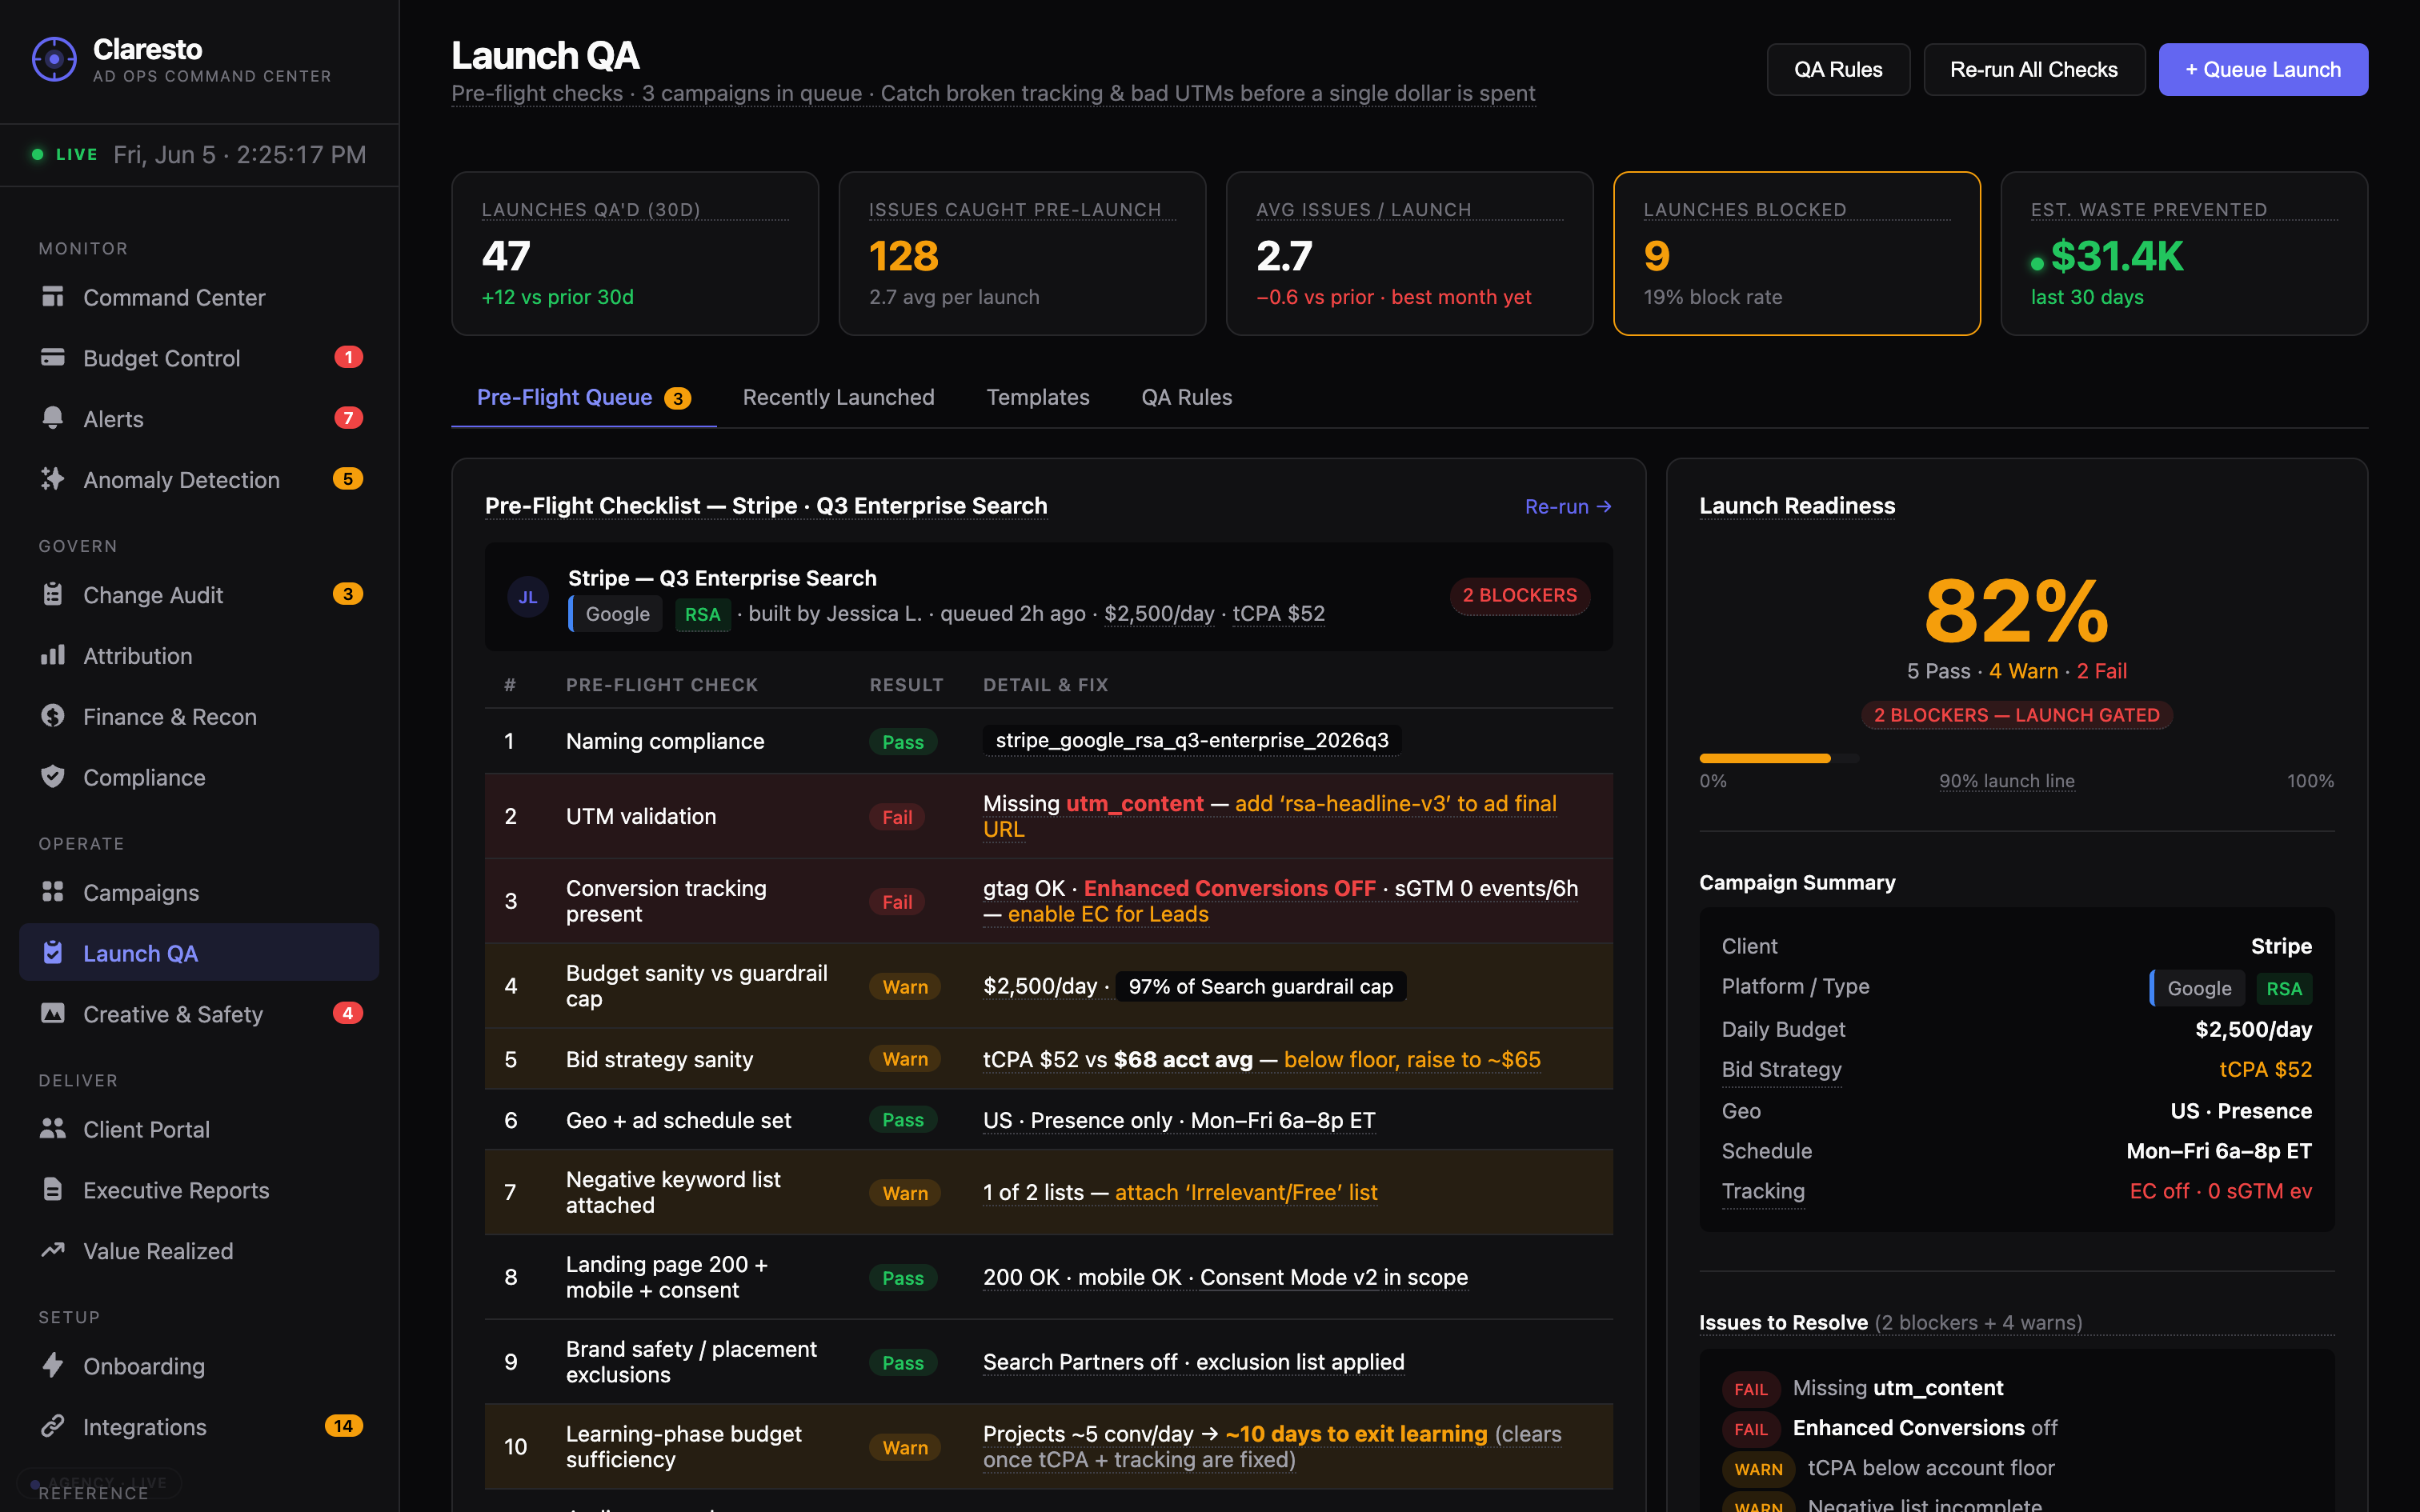Click the Warn badge for Bid strategy sanity
Image resolution: width=2420 pixels, height=1512 pixels.
pos(905,1059)
